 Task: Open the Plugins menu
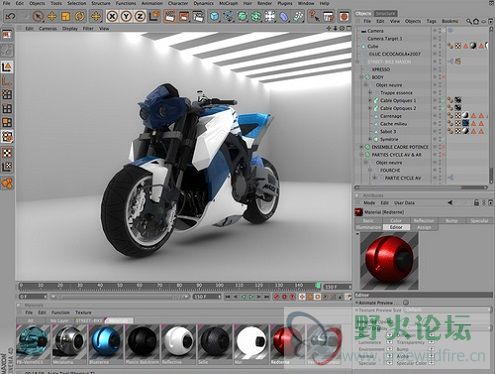(x=285, y=3)
